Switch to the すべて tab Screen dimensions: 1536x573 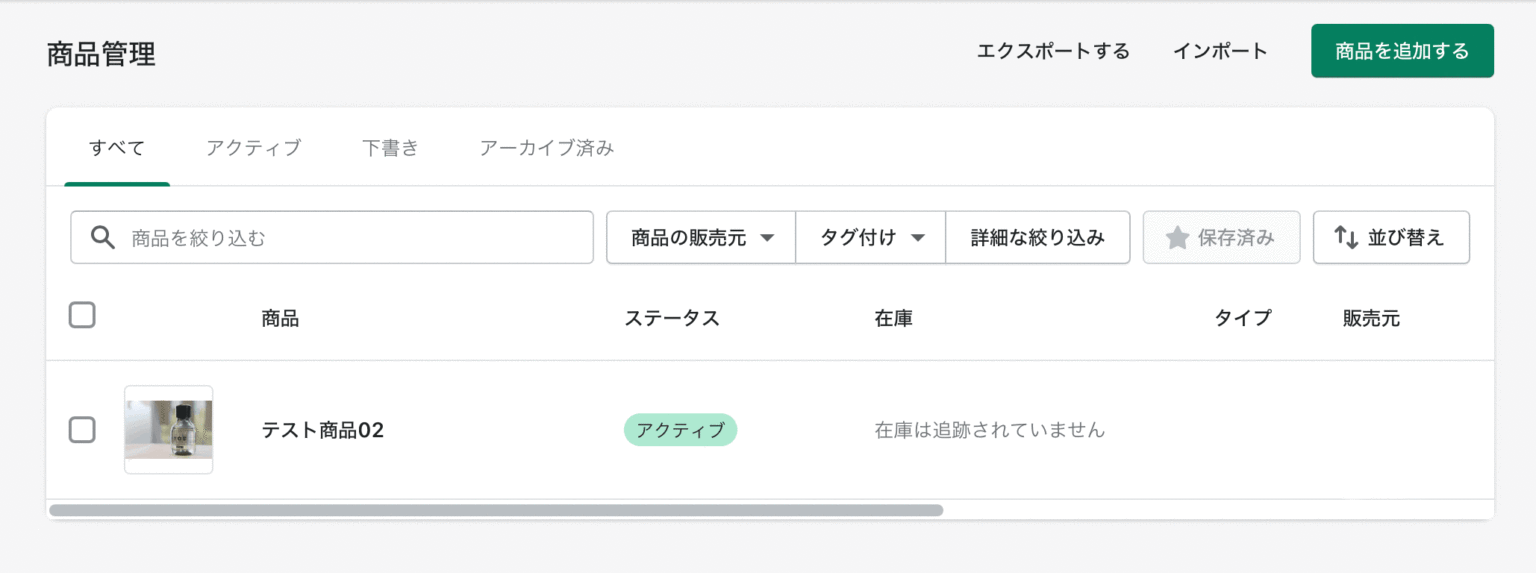point(117,149)
